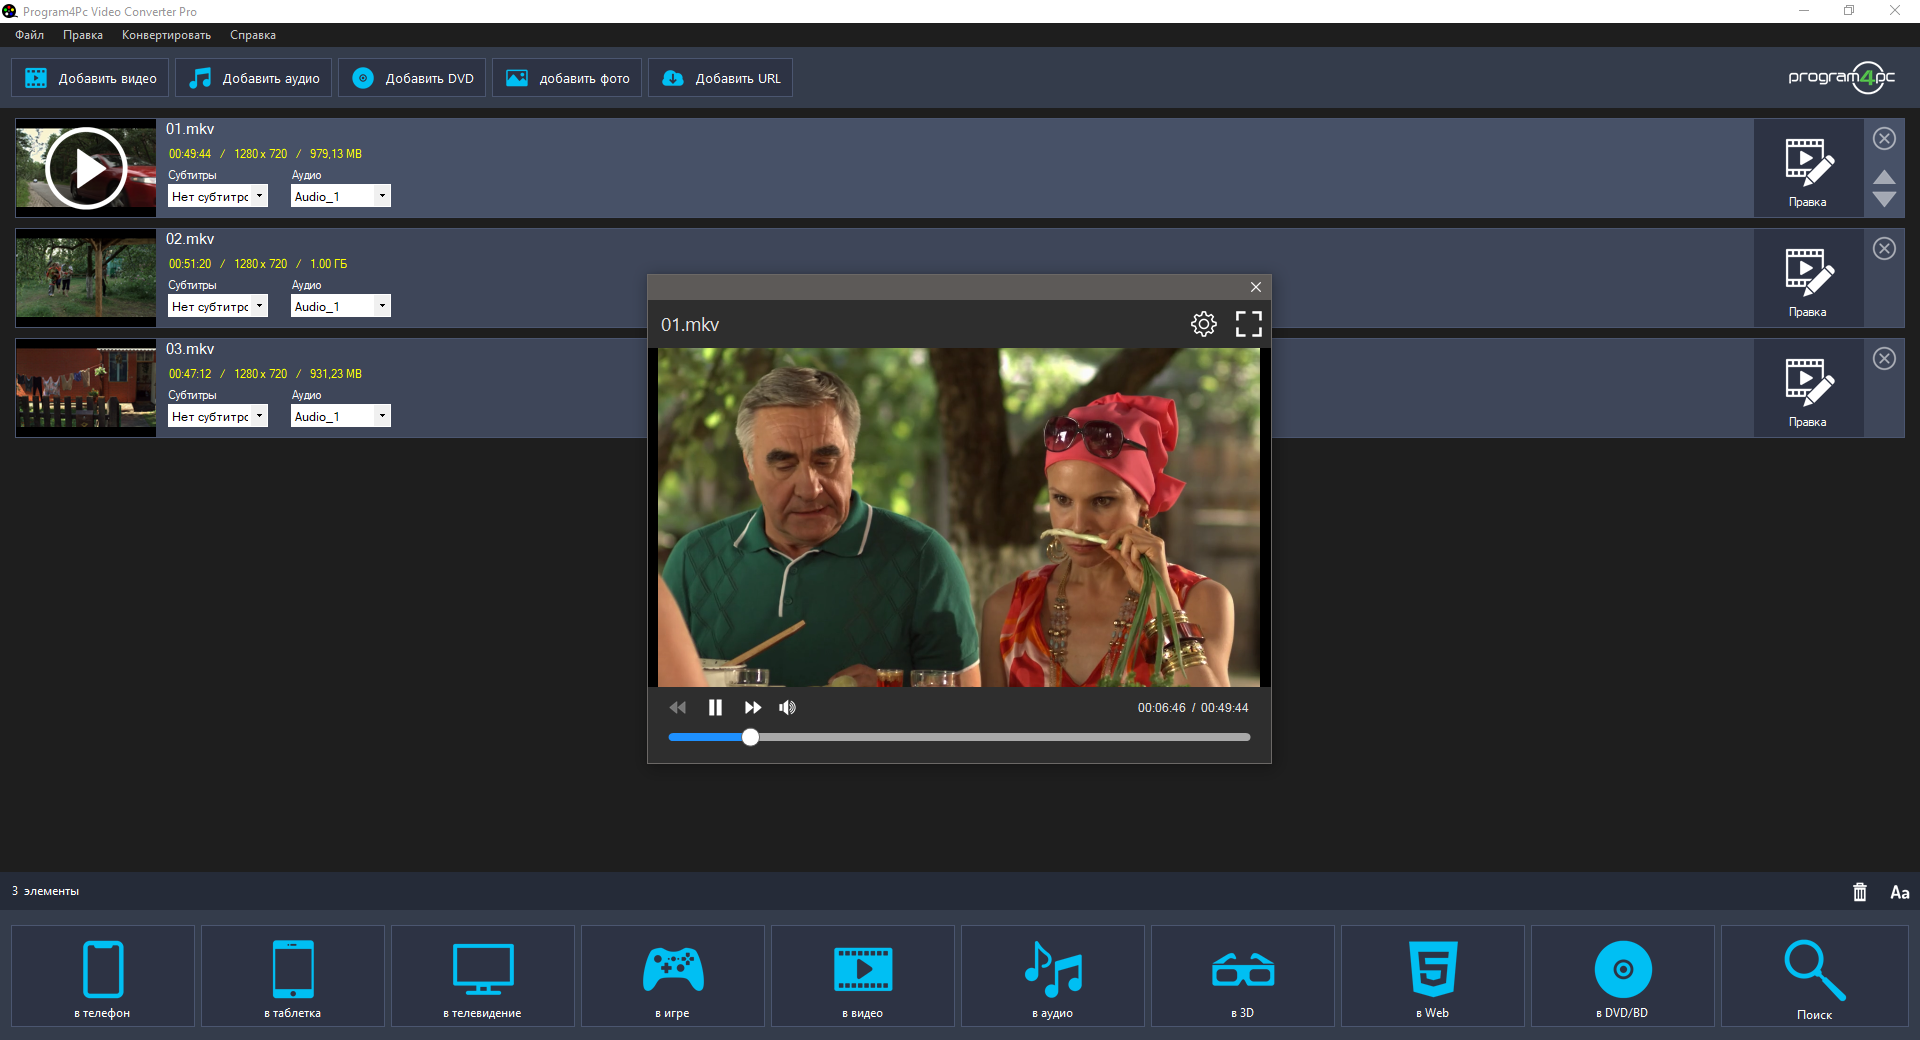
Task: Click the Правка edit icon for 01.mkv
Action: point(1807,169)
